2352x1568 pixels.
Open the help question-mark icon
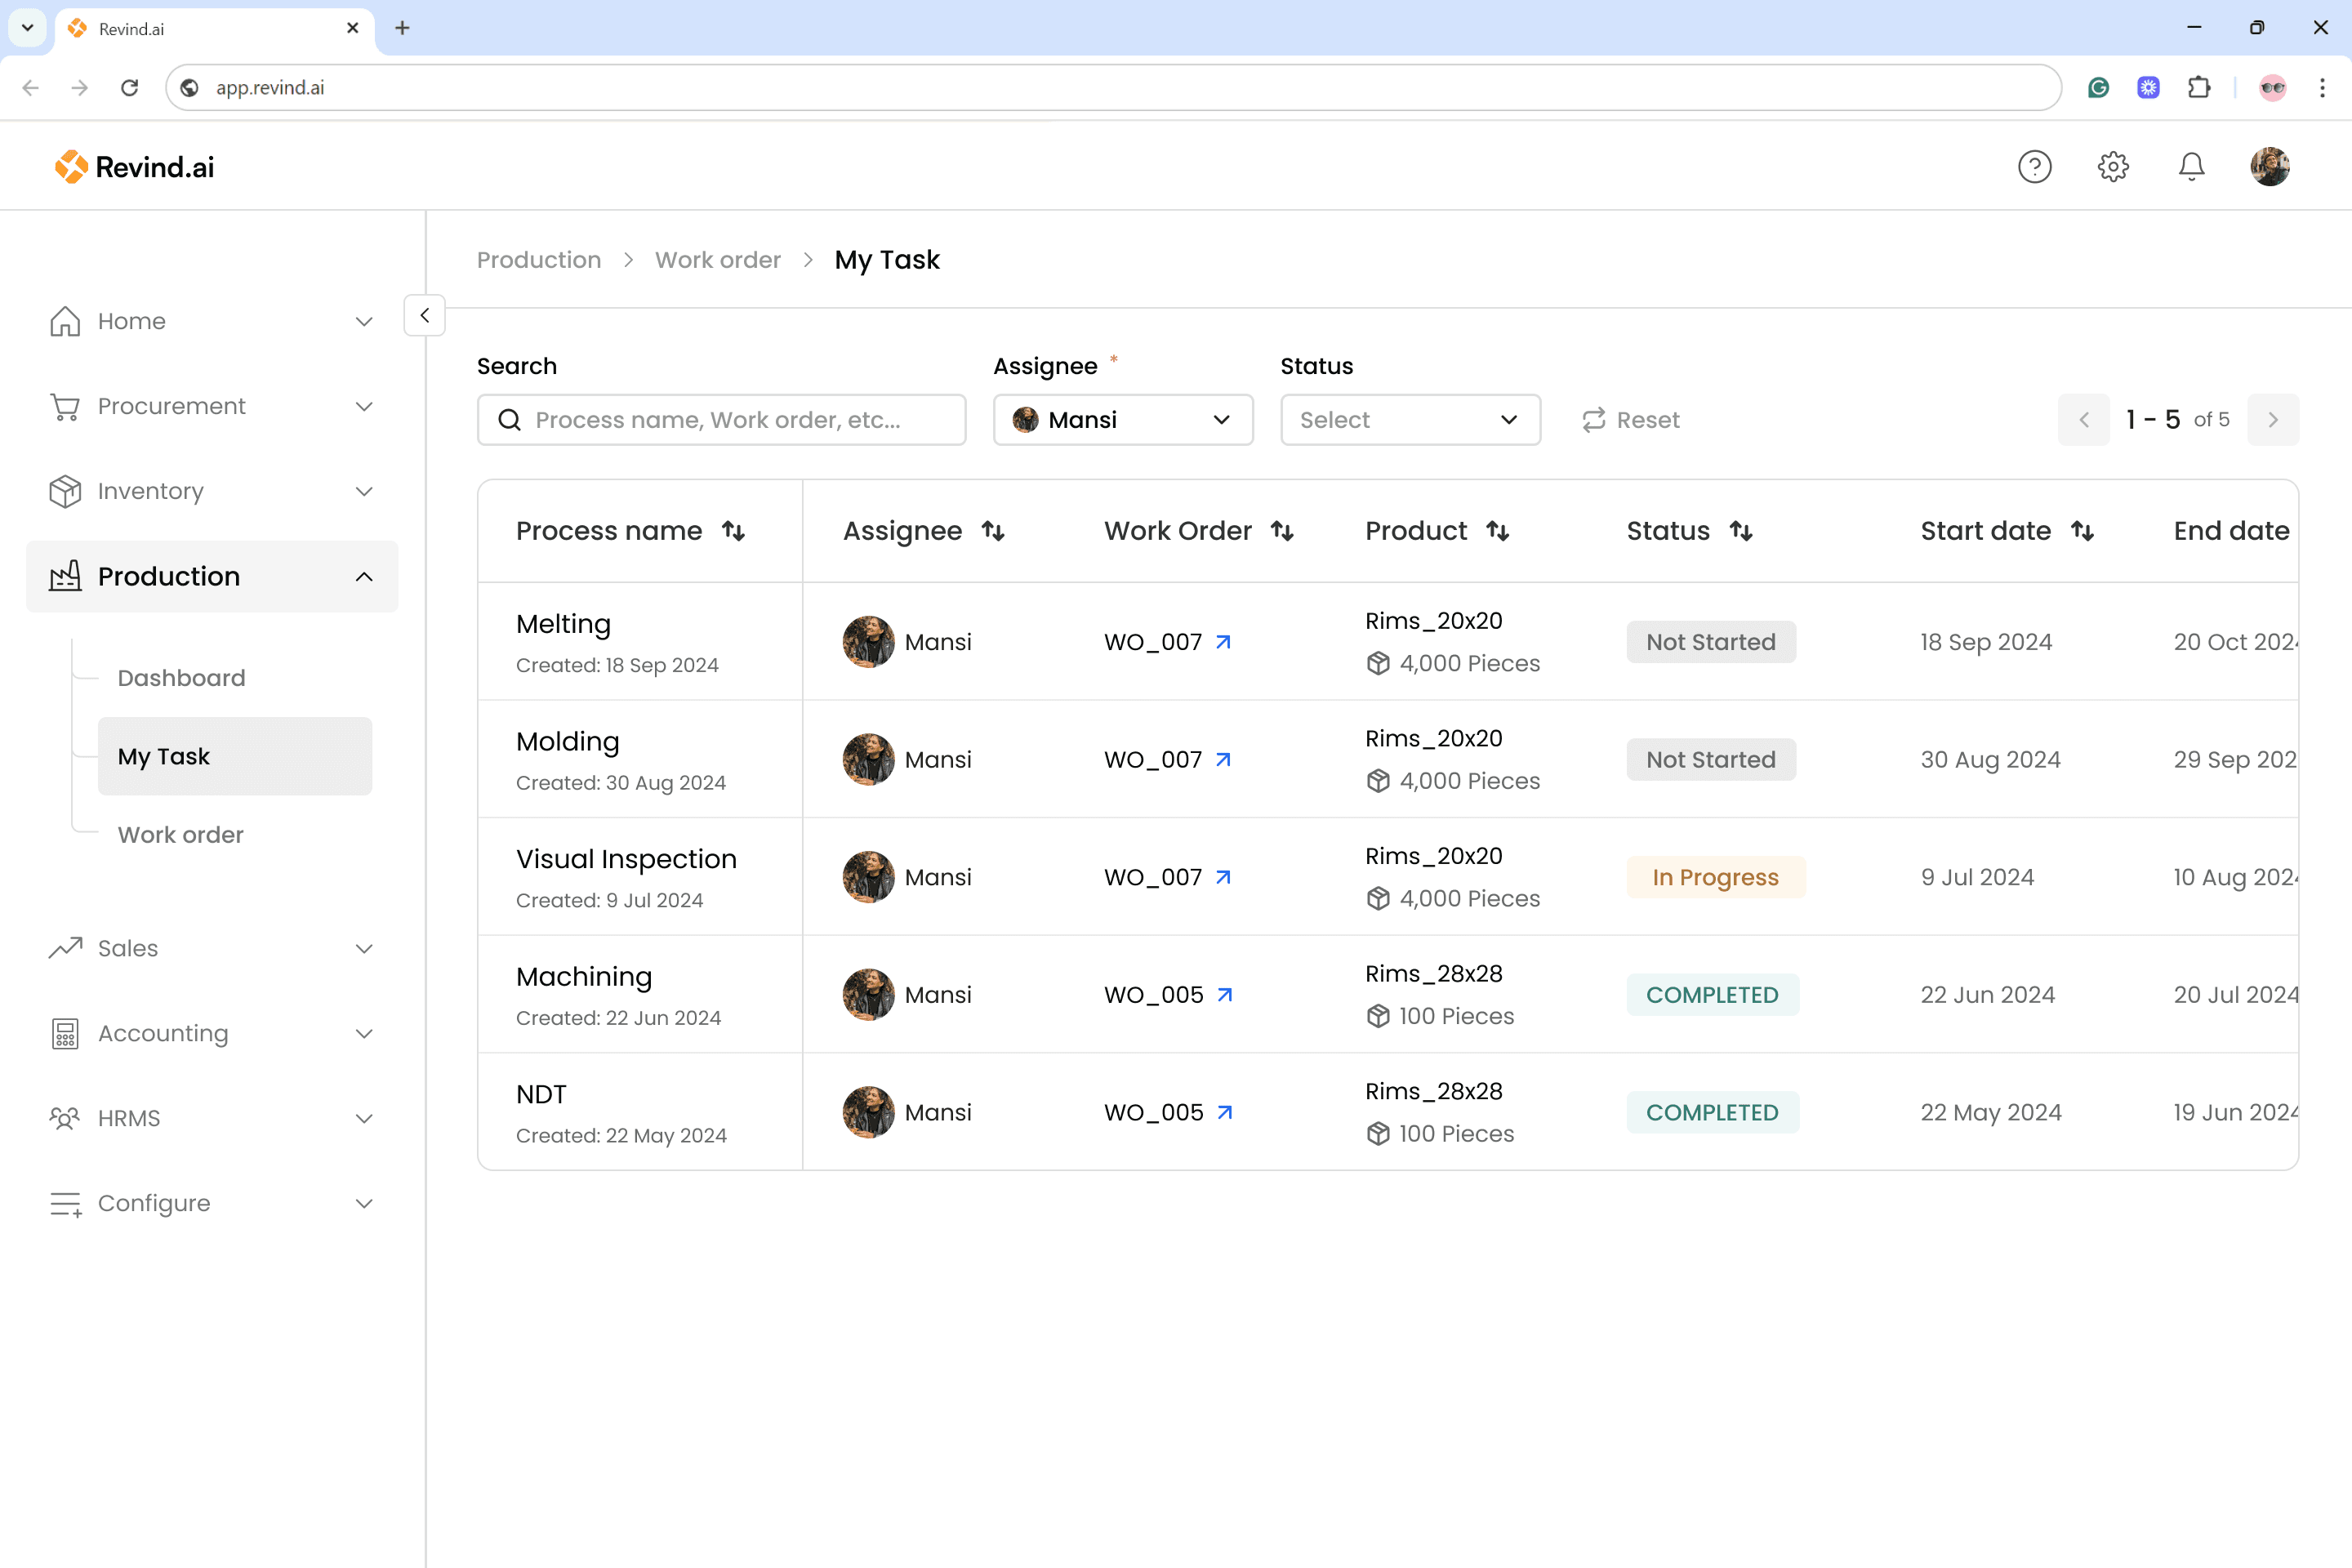[x=2034, y=166]
